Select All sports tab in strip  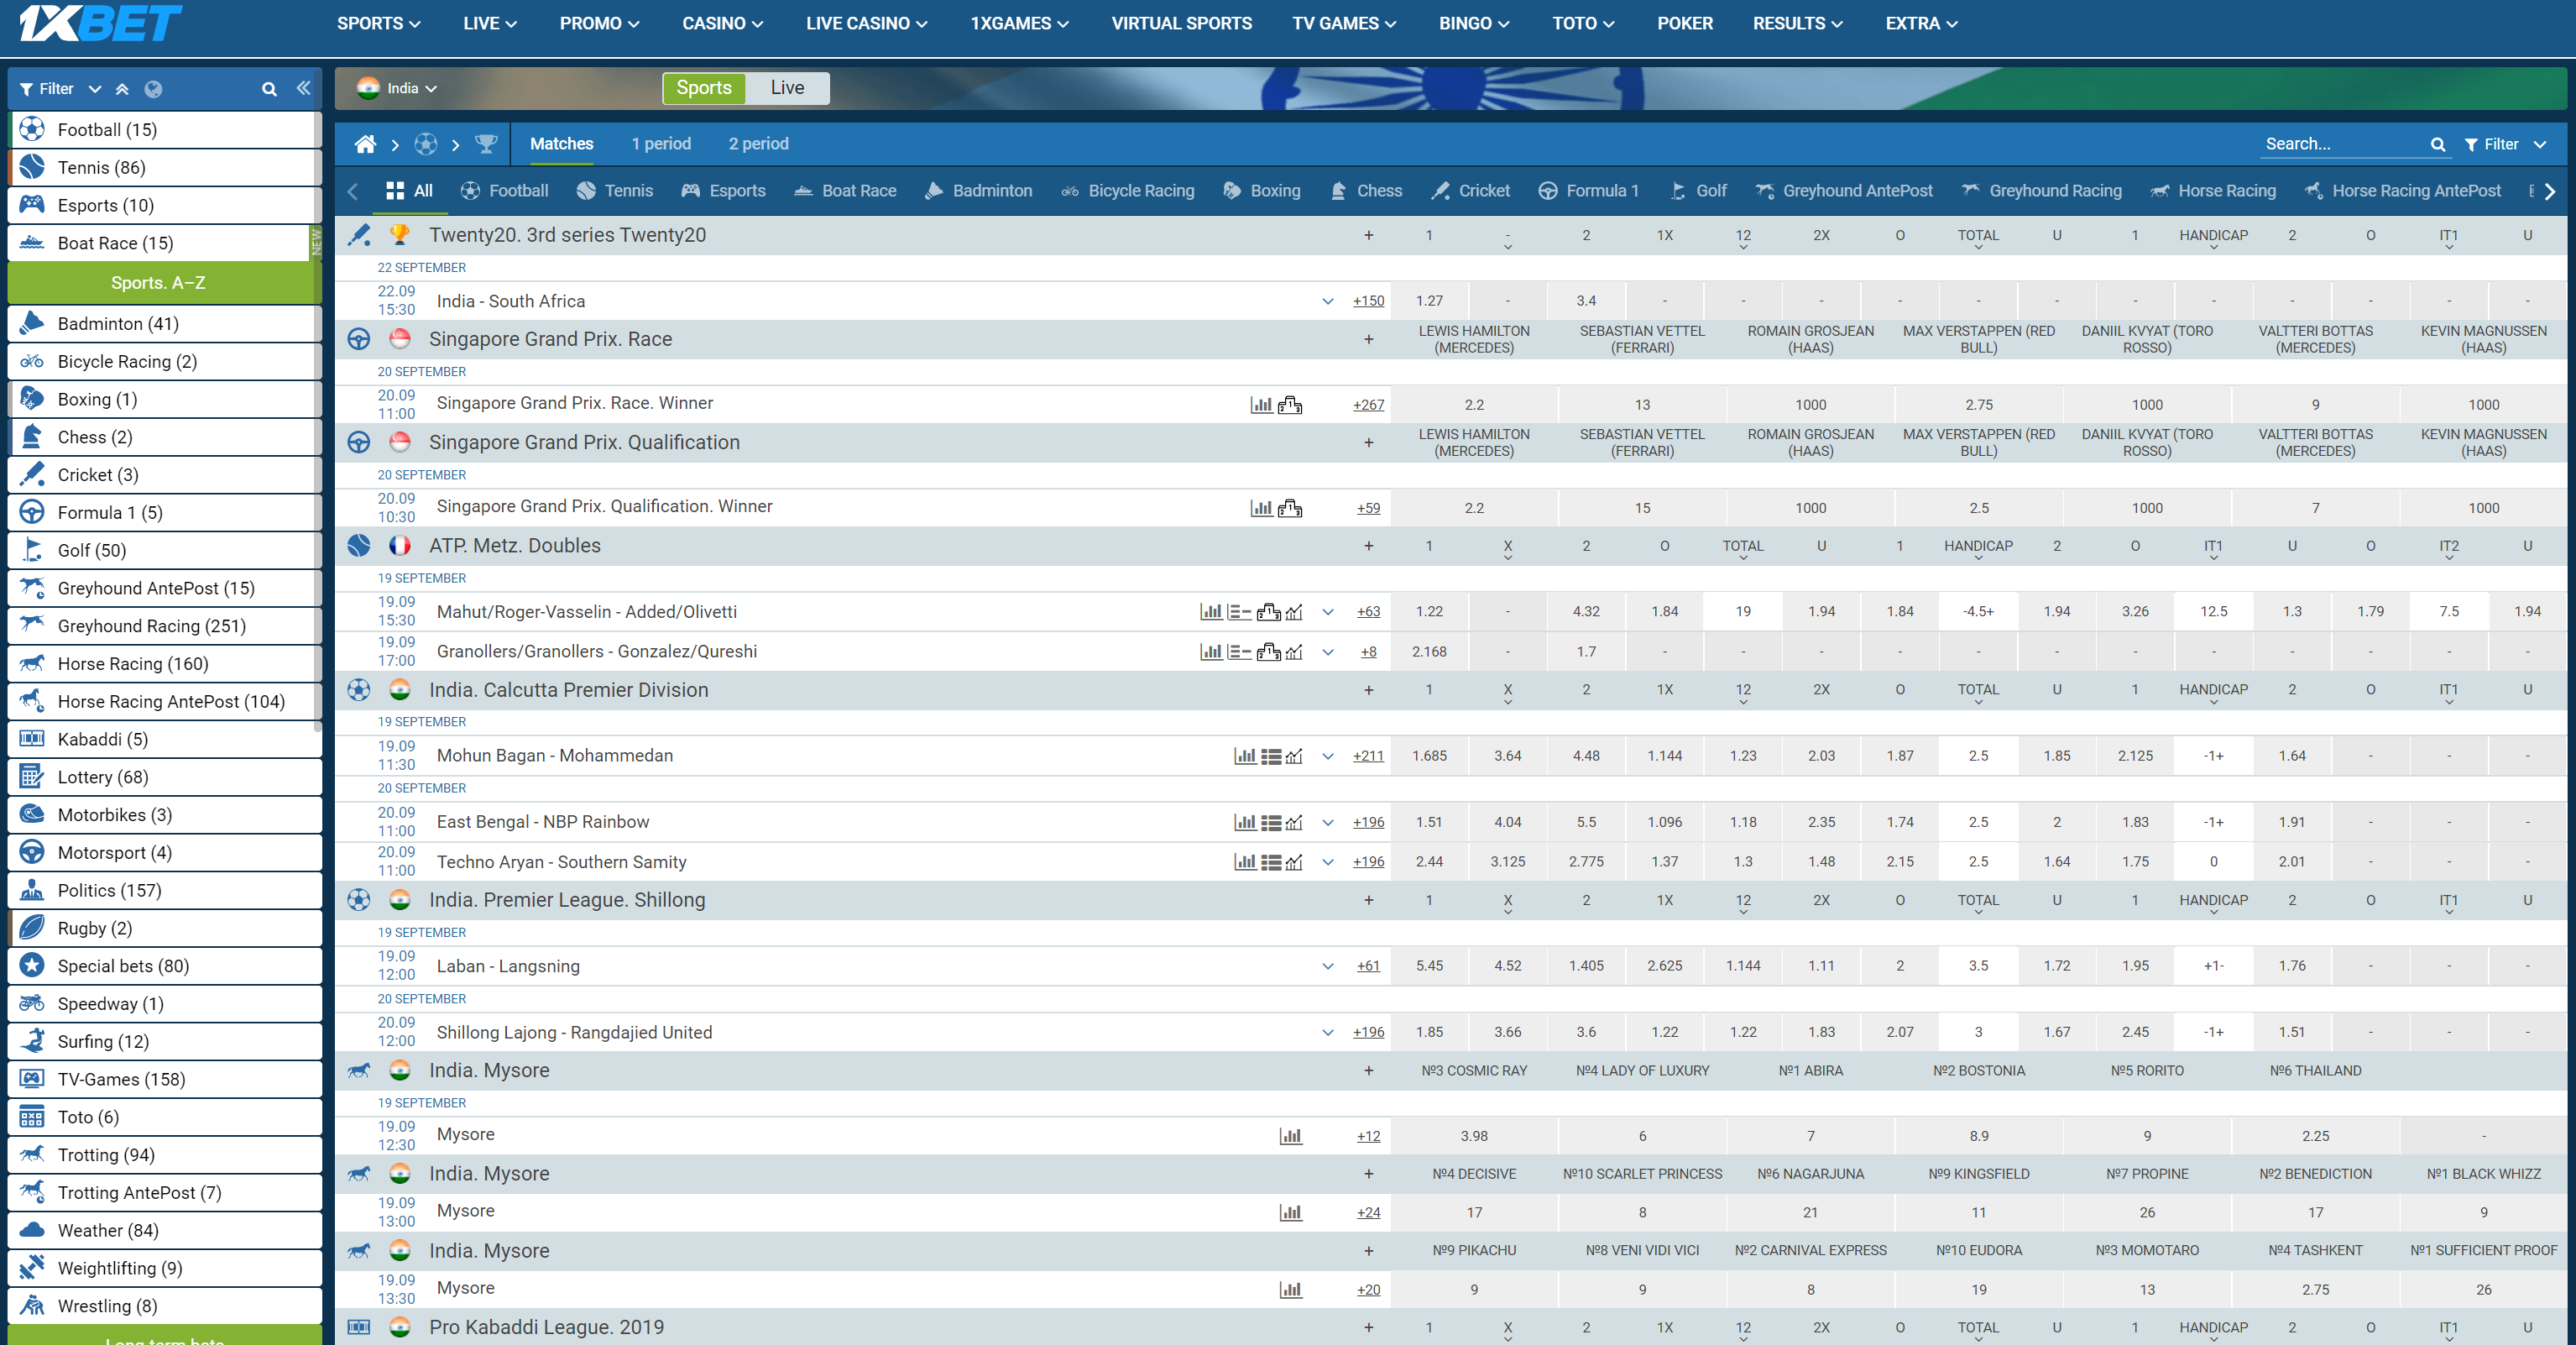point(409,191)
